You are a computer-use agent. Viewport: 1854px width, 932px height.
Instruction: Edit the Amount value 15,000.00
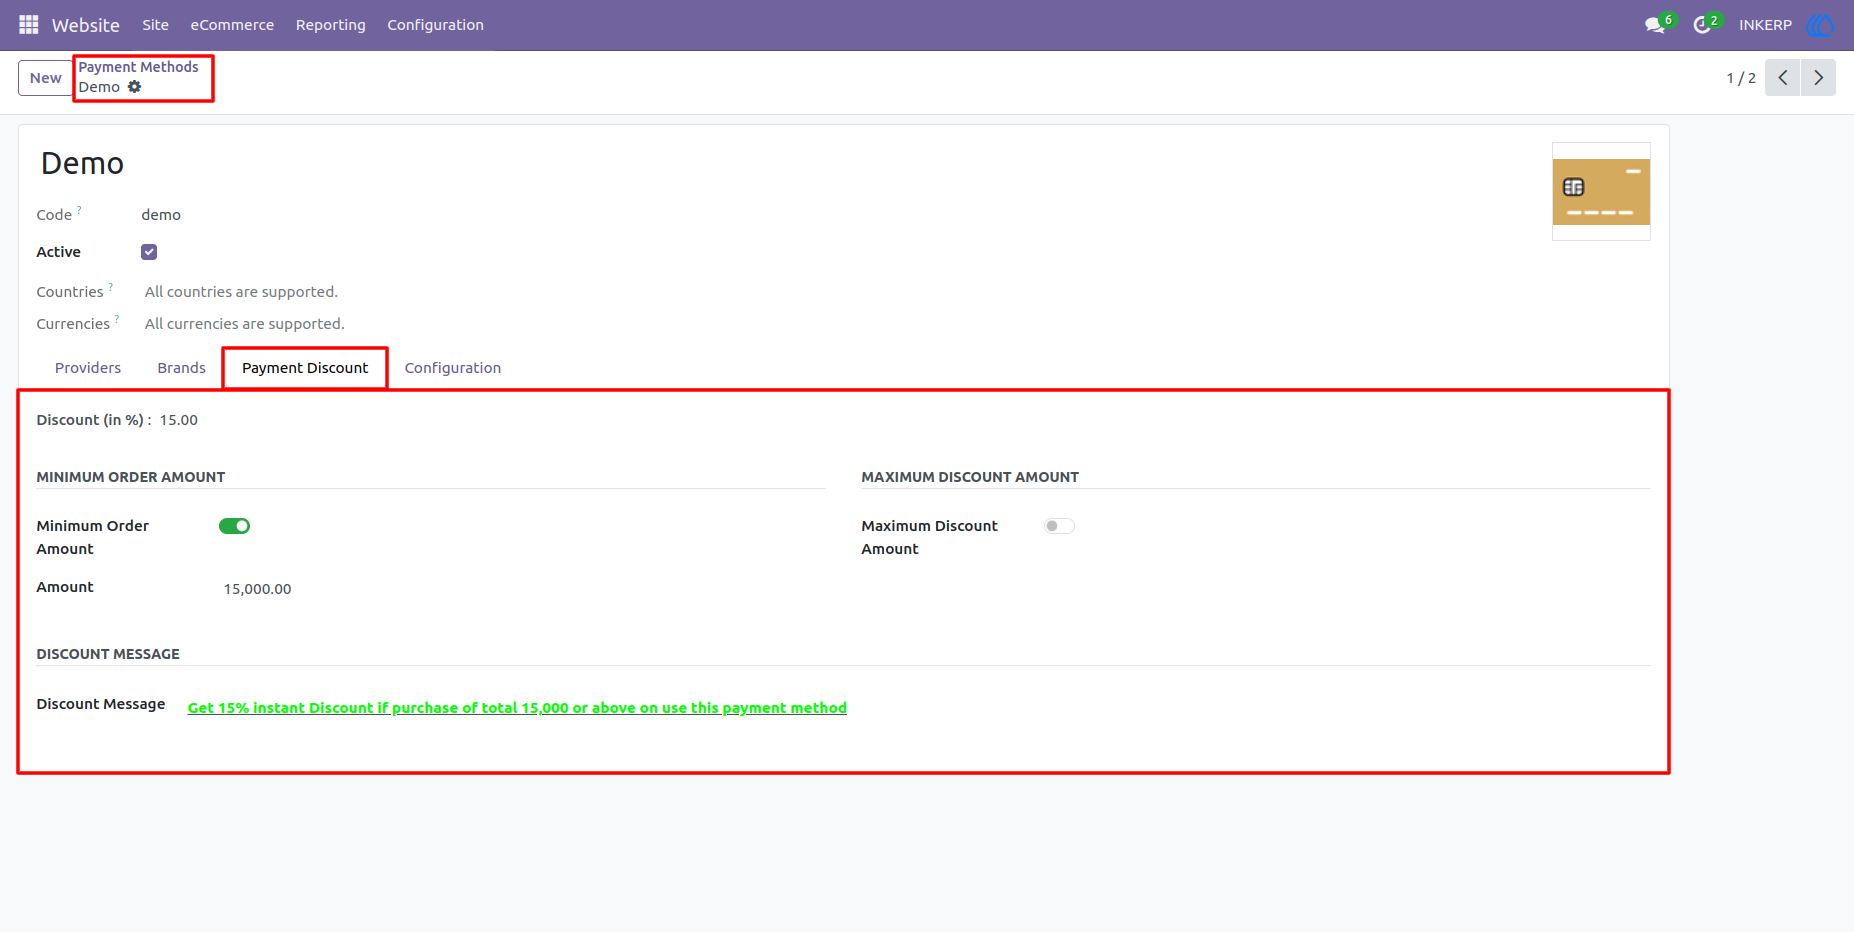click(x=257, y=589)
